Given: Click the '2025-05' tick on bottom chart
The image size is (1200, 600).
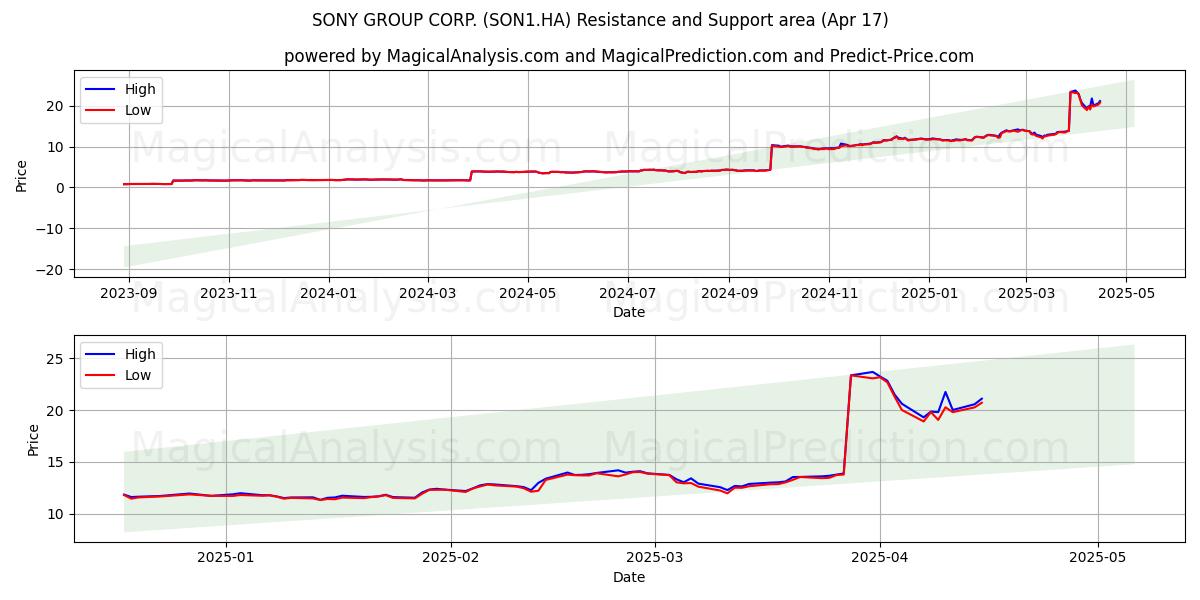Looking at the screenshot, I should point(1098,559).
